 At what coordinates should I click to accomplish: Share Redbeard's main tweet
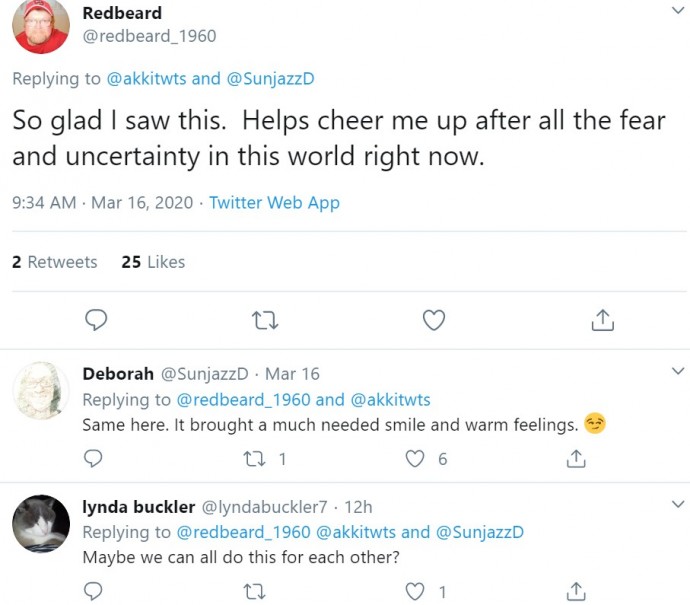click(602, 320)
